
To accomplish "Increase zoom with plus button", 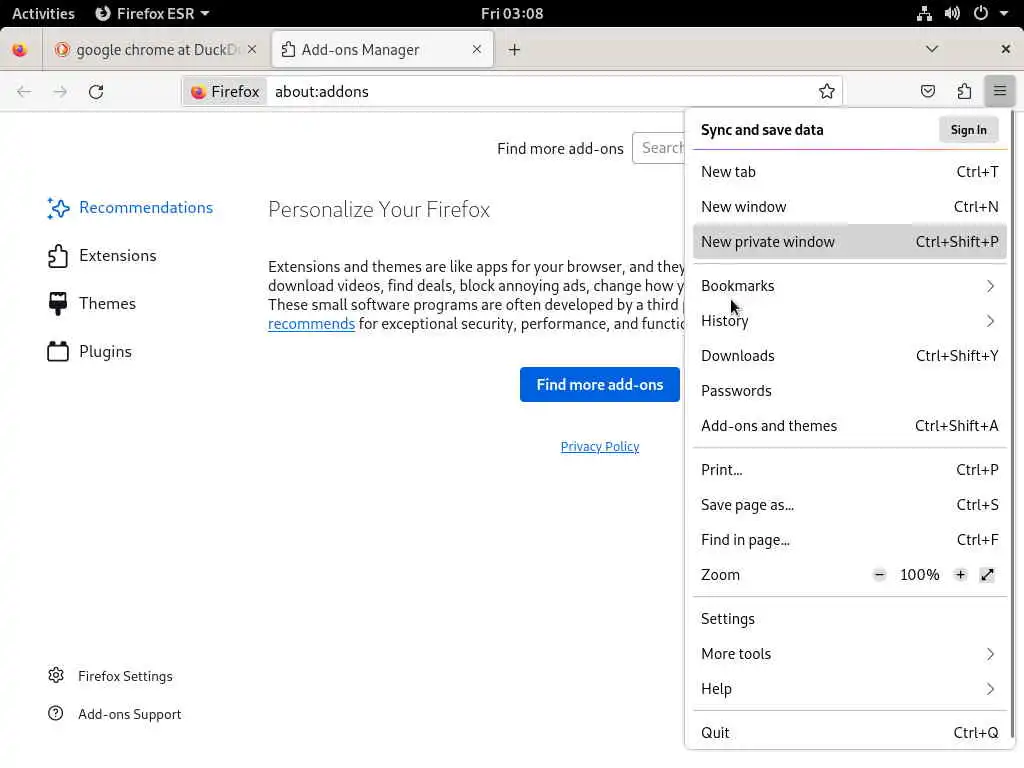I will pyautogui.click(x=960, y=575).
